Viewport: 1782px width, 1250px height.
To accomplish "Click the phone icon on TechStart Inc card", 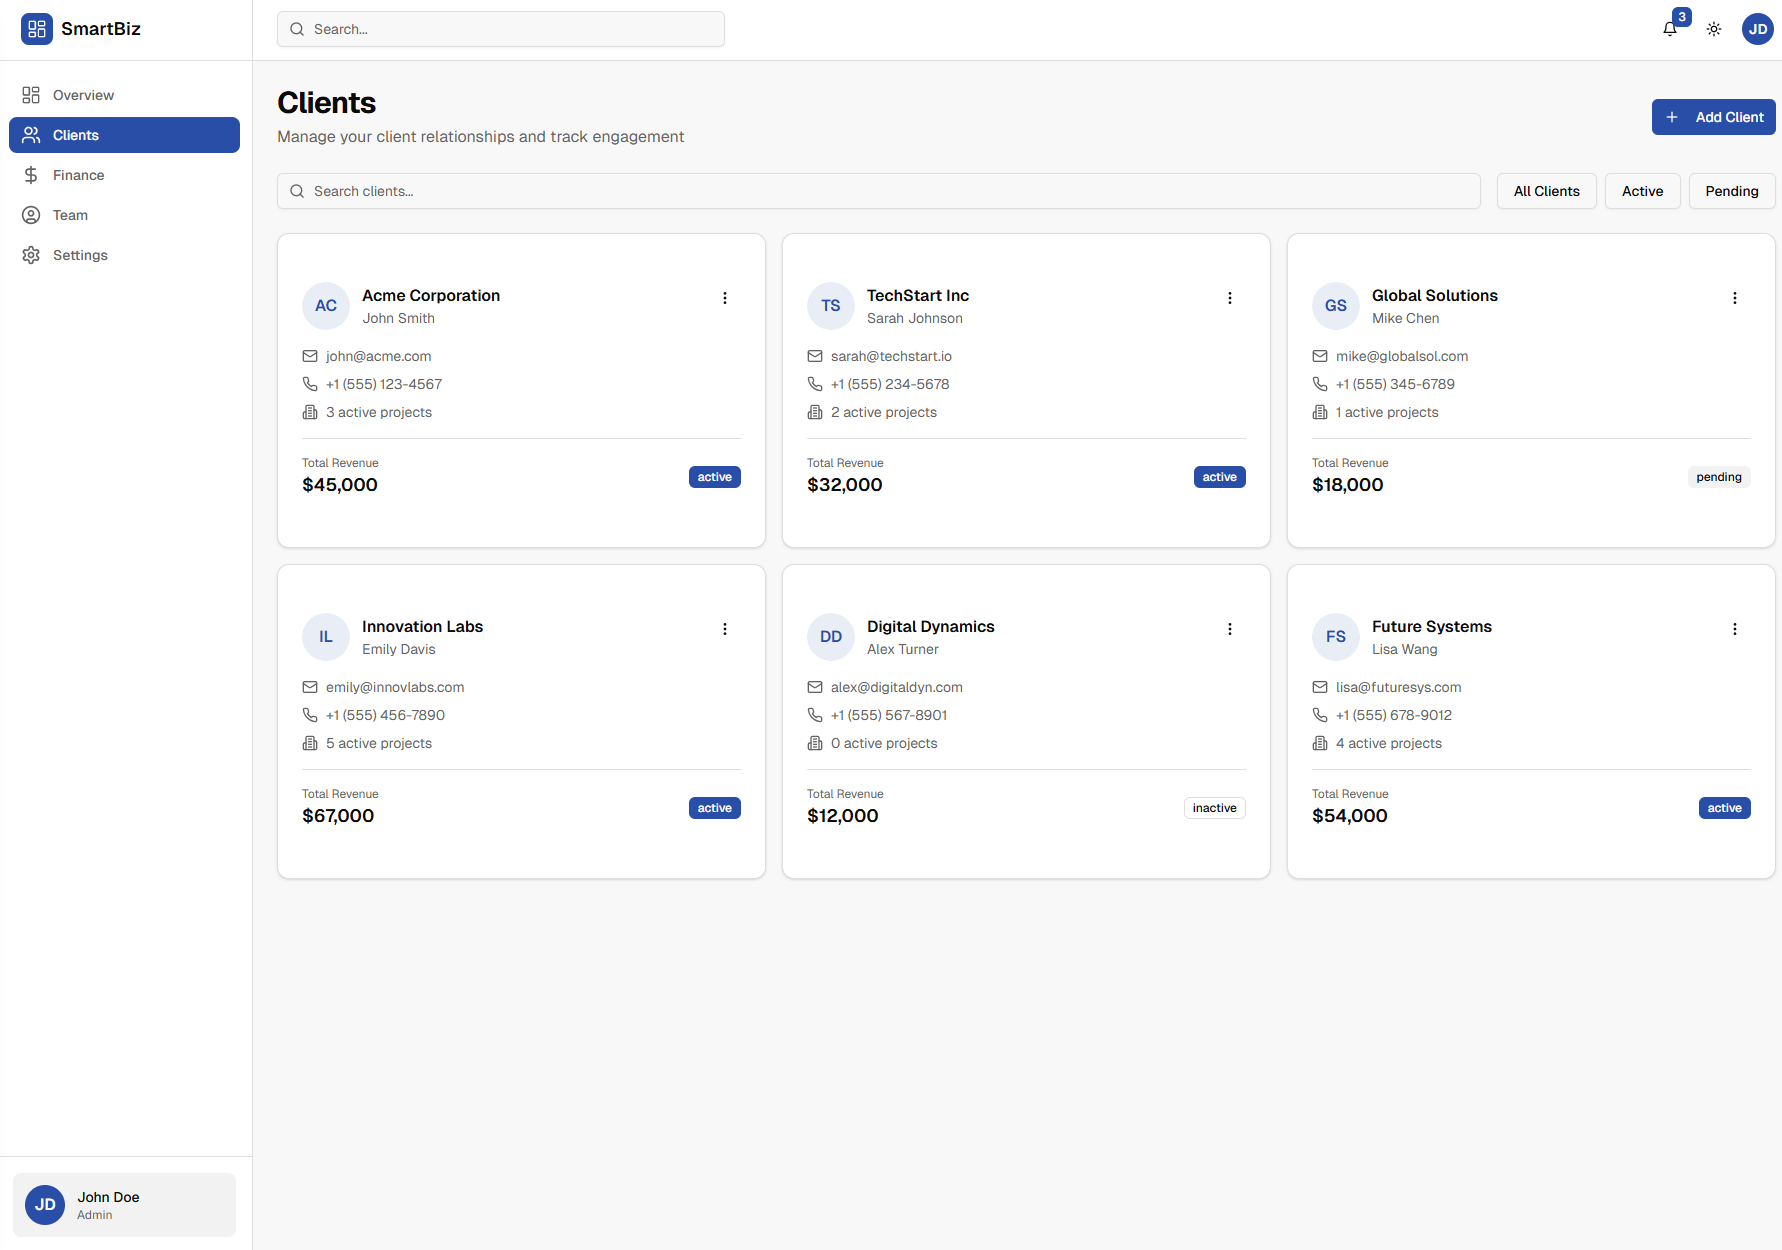I will [815, 384].
